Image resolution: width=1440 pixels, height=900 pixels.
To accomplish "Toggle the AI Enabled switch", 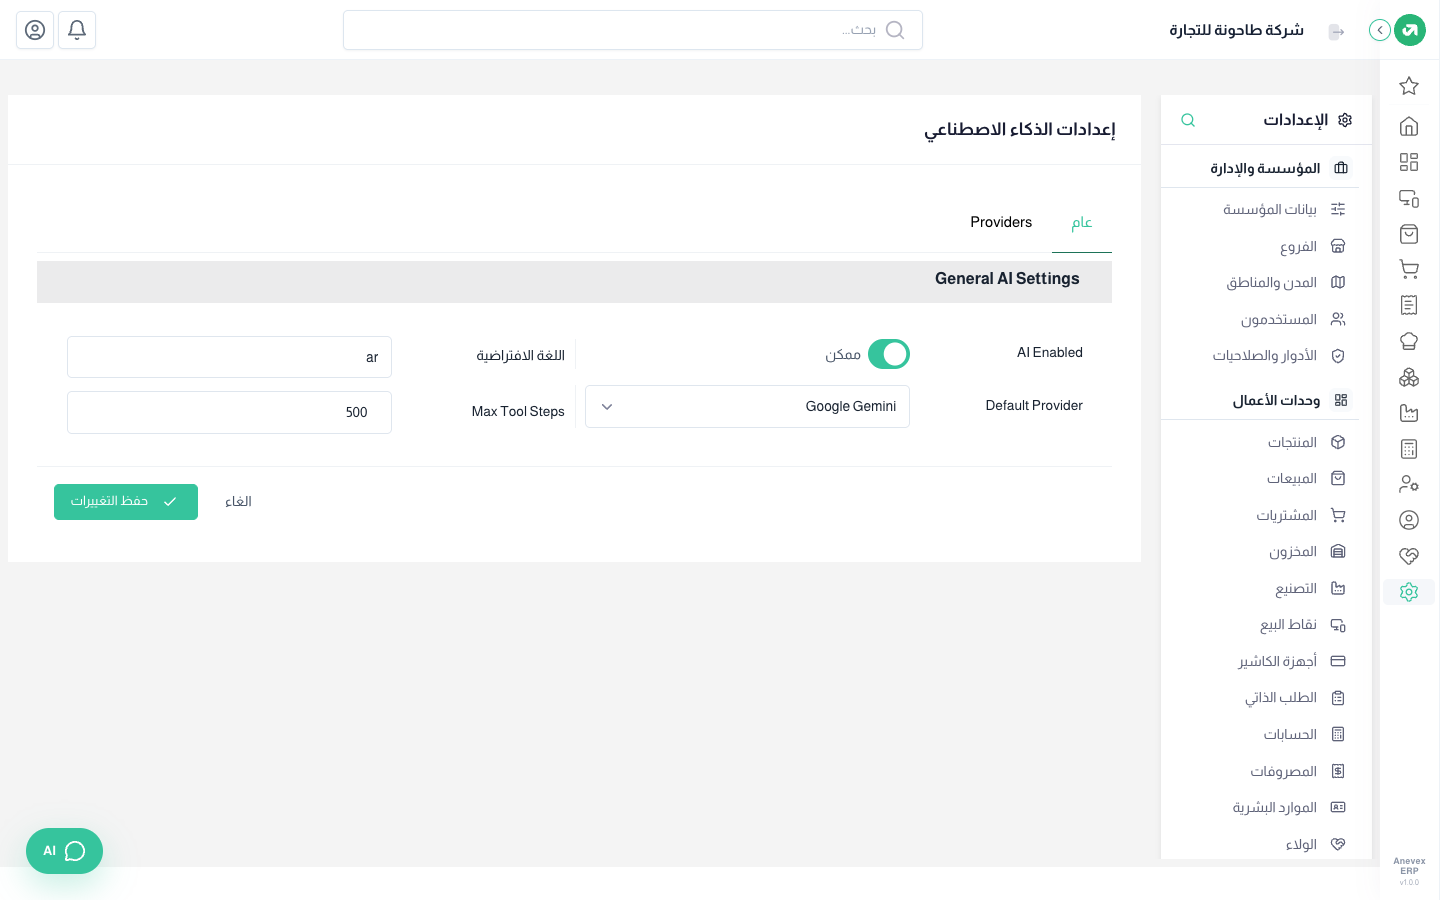I will point(889,354).
